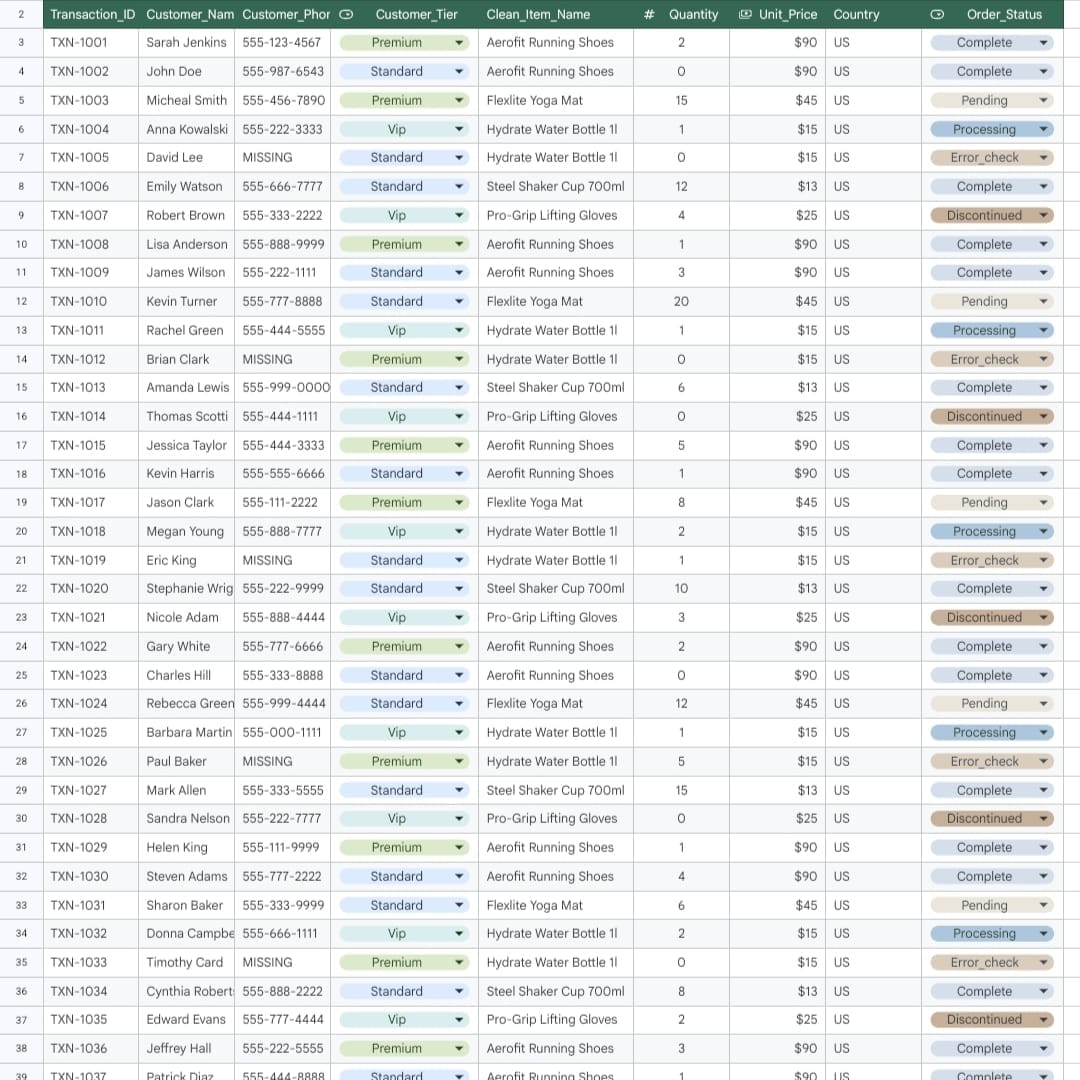Screen dimensions: 1080x1080
Task: Click the dropdown-type icon beside Customer_Tier header
Action: pyautogui.click(x=346, y=14)
